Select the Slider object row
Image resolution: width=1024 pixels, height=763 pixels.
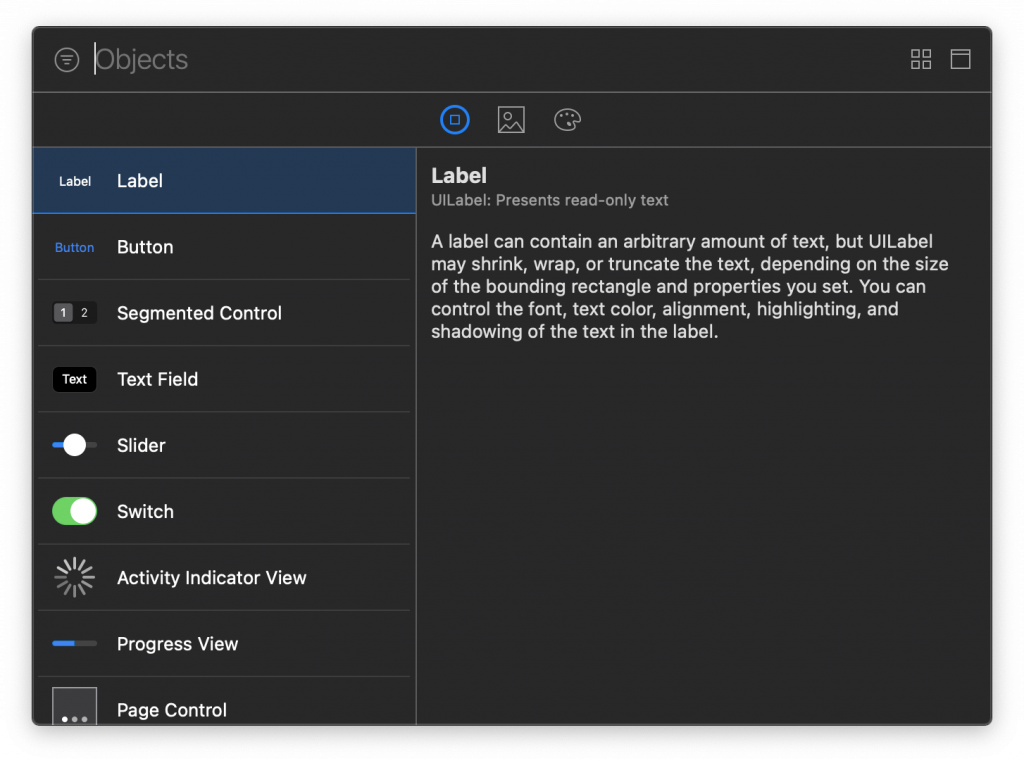pos(224,445)
